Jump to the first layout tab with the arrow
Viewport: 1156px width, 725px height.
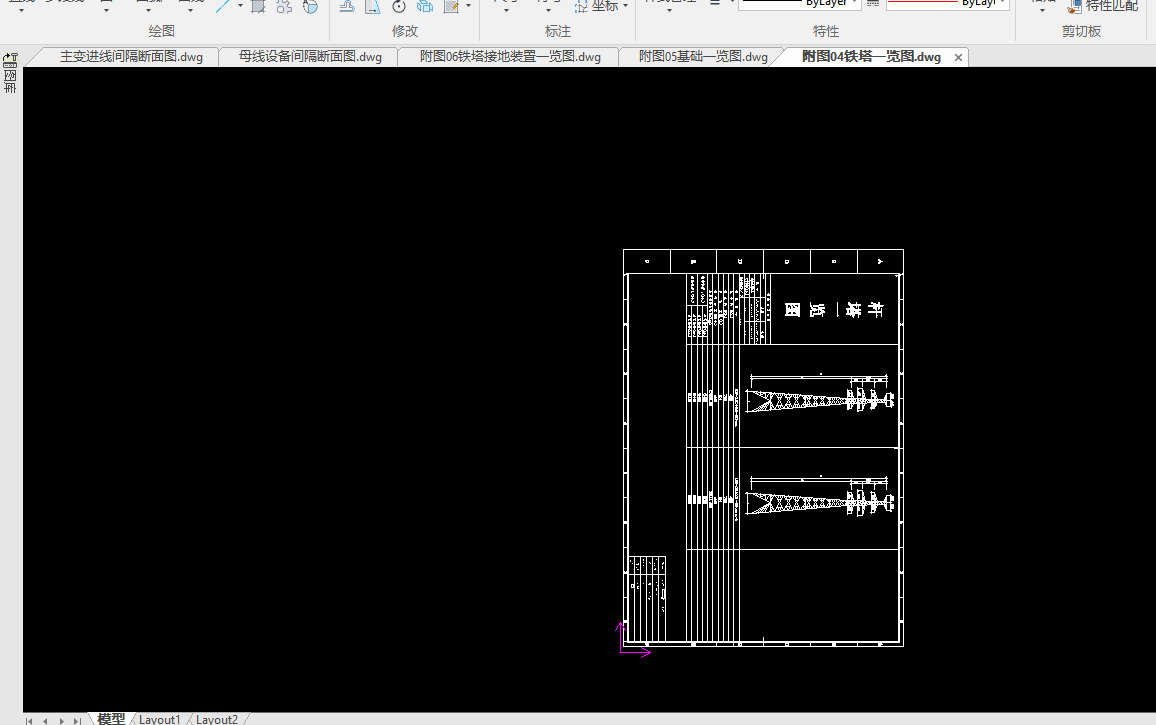[29, 721]
